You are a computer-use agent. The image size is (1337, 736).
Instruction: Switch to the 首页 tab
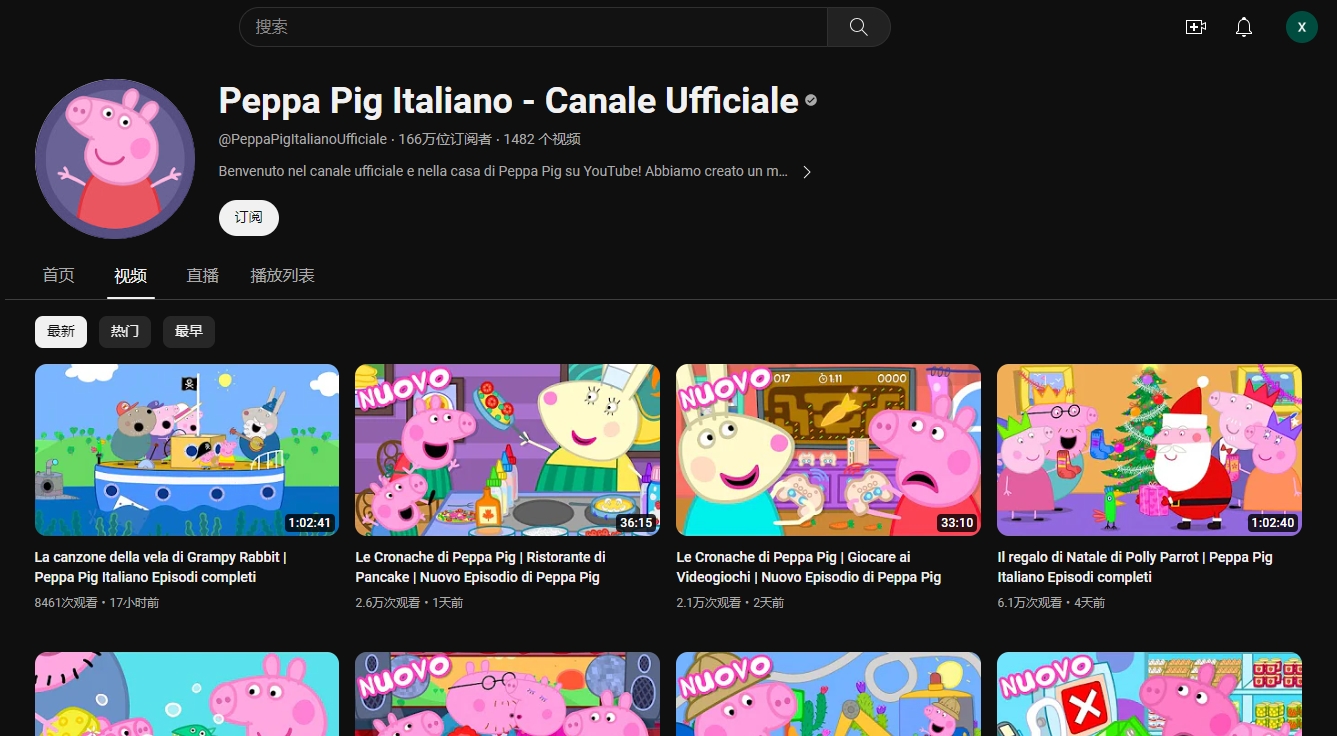pyautogui.click(x=59, y=275)
